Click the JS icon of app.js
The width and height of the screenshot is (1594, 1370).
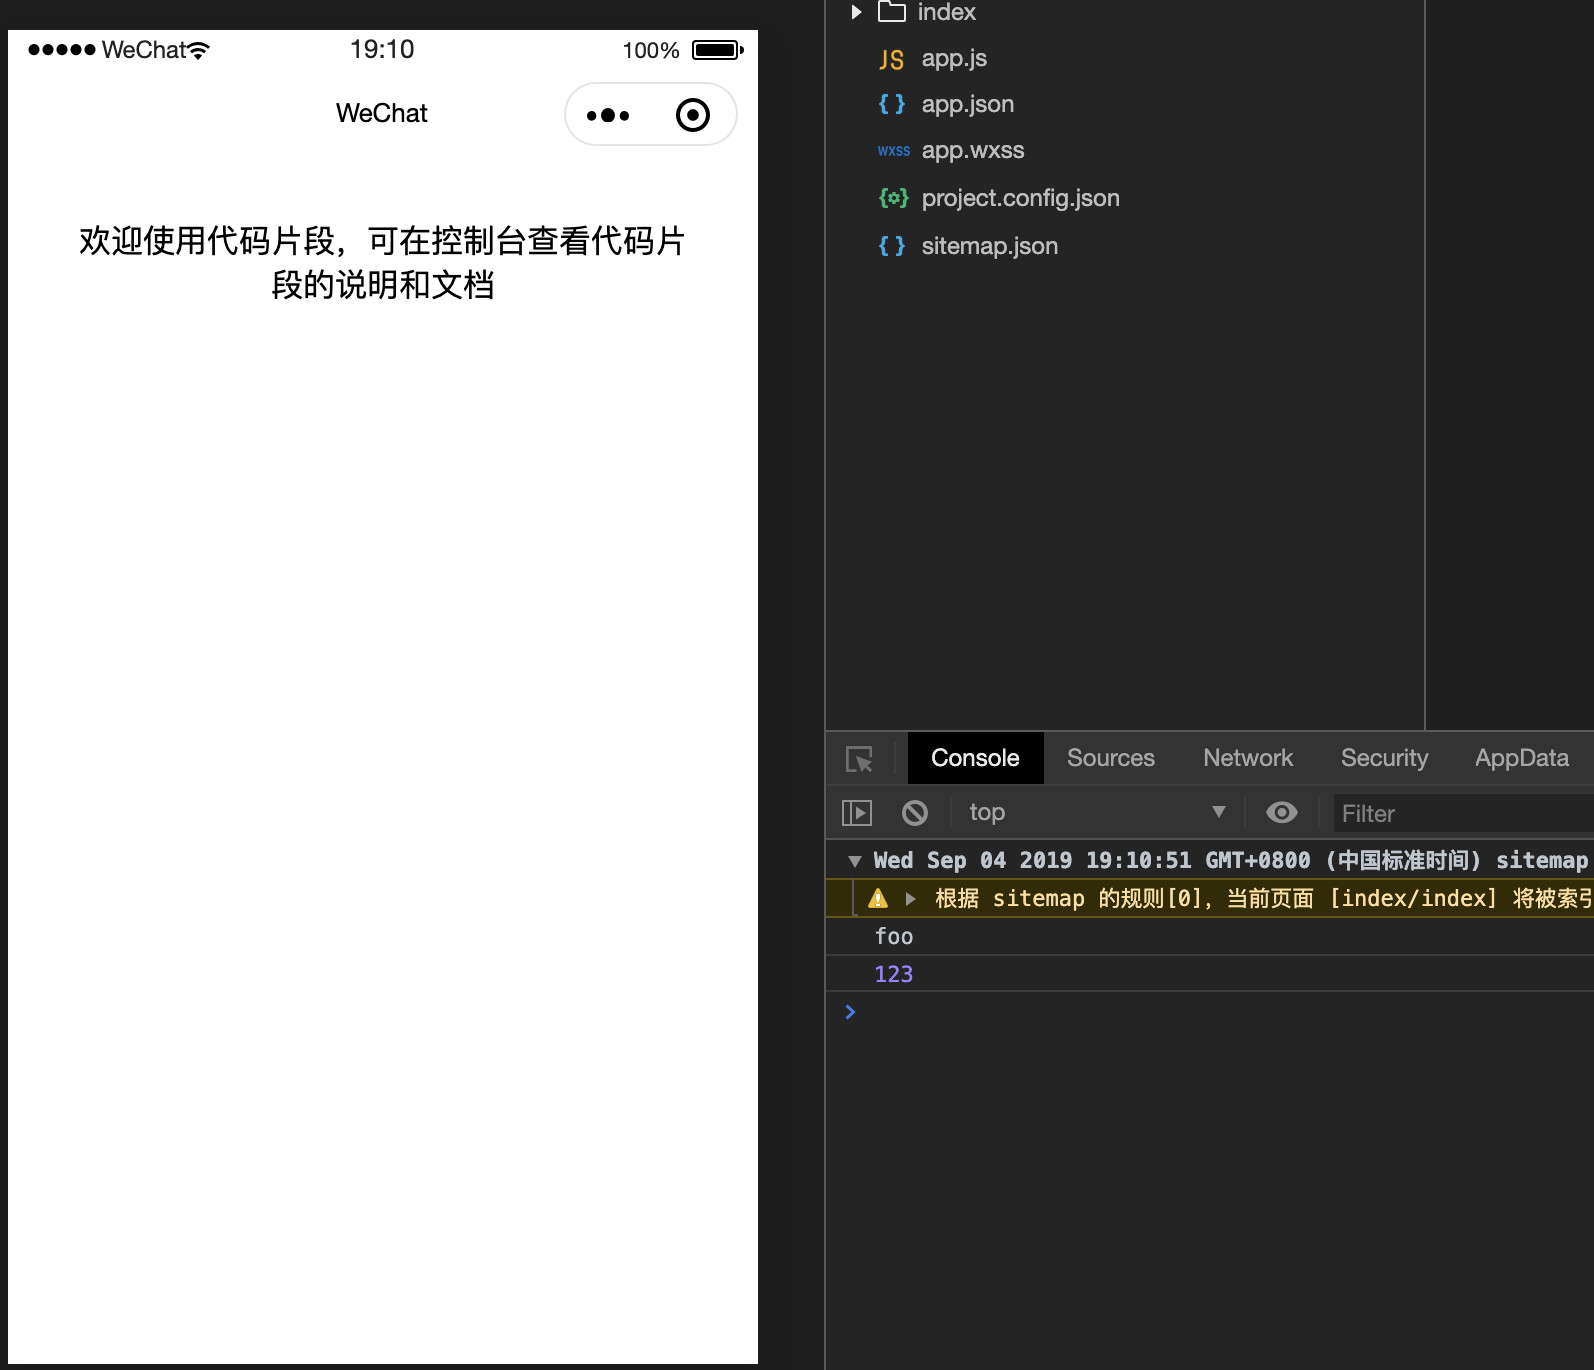(x=891, y=60)
